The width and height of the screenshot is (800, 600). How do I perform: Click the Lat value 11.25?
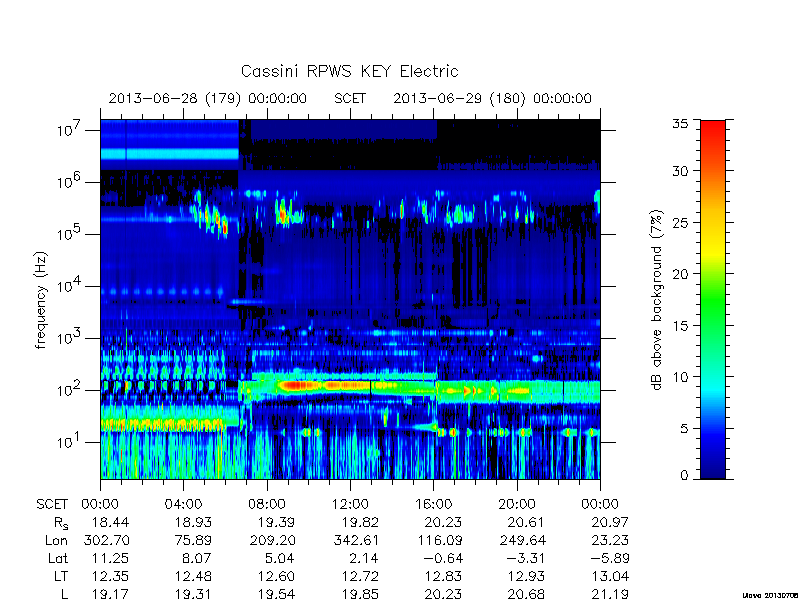pyautogui.click(x=110, y=559)
